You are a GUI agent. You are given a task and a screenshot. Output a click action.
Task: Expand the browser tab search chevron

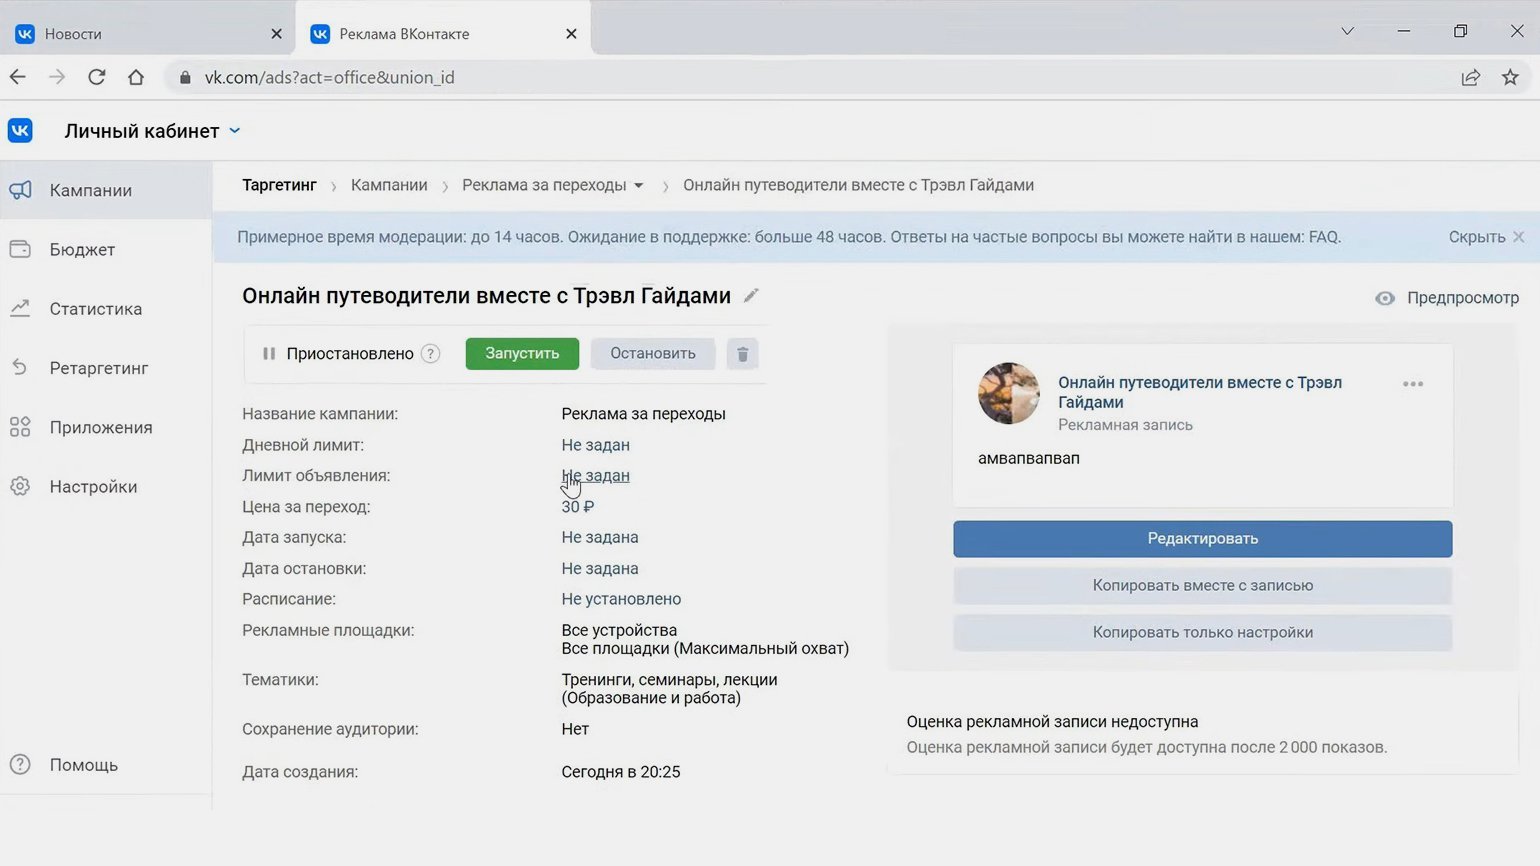(1347, 32)
